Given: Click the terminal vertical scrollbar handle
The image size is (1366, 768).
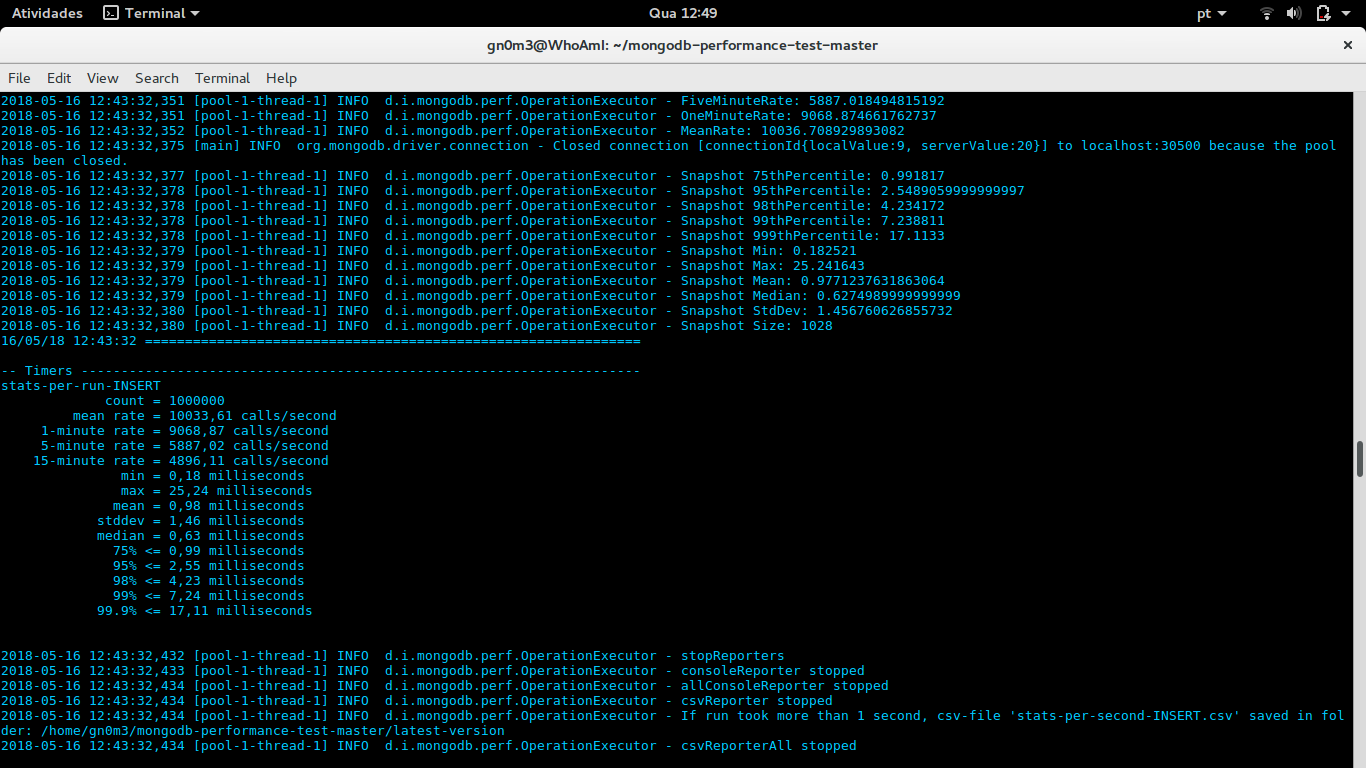Looking at the screenshot, I should pos(1360,459).
